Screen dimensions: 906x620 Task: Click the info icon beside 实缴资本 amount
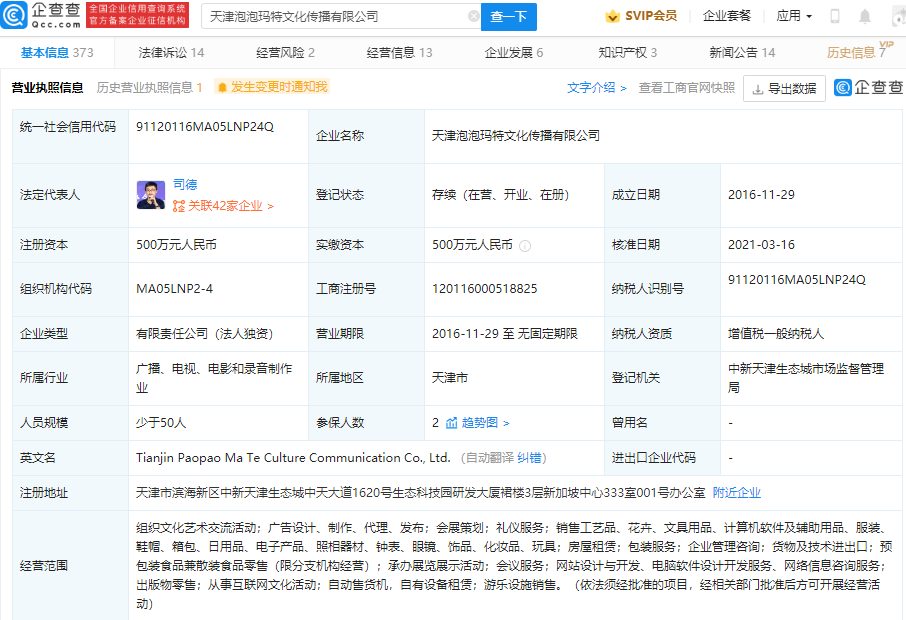click(525, 245)
